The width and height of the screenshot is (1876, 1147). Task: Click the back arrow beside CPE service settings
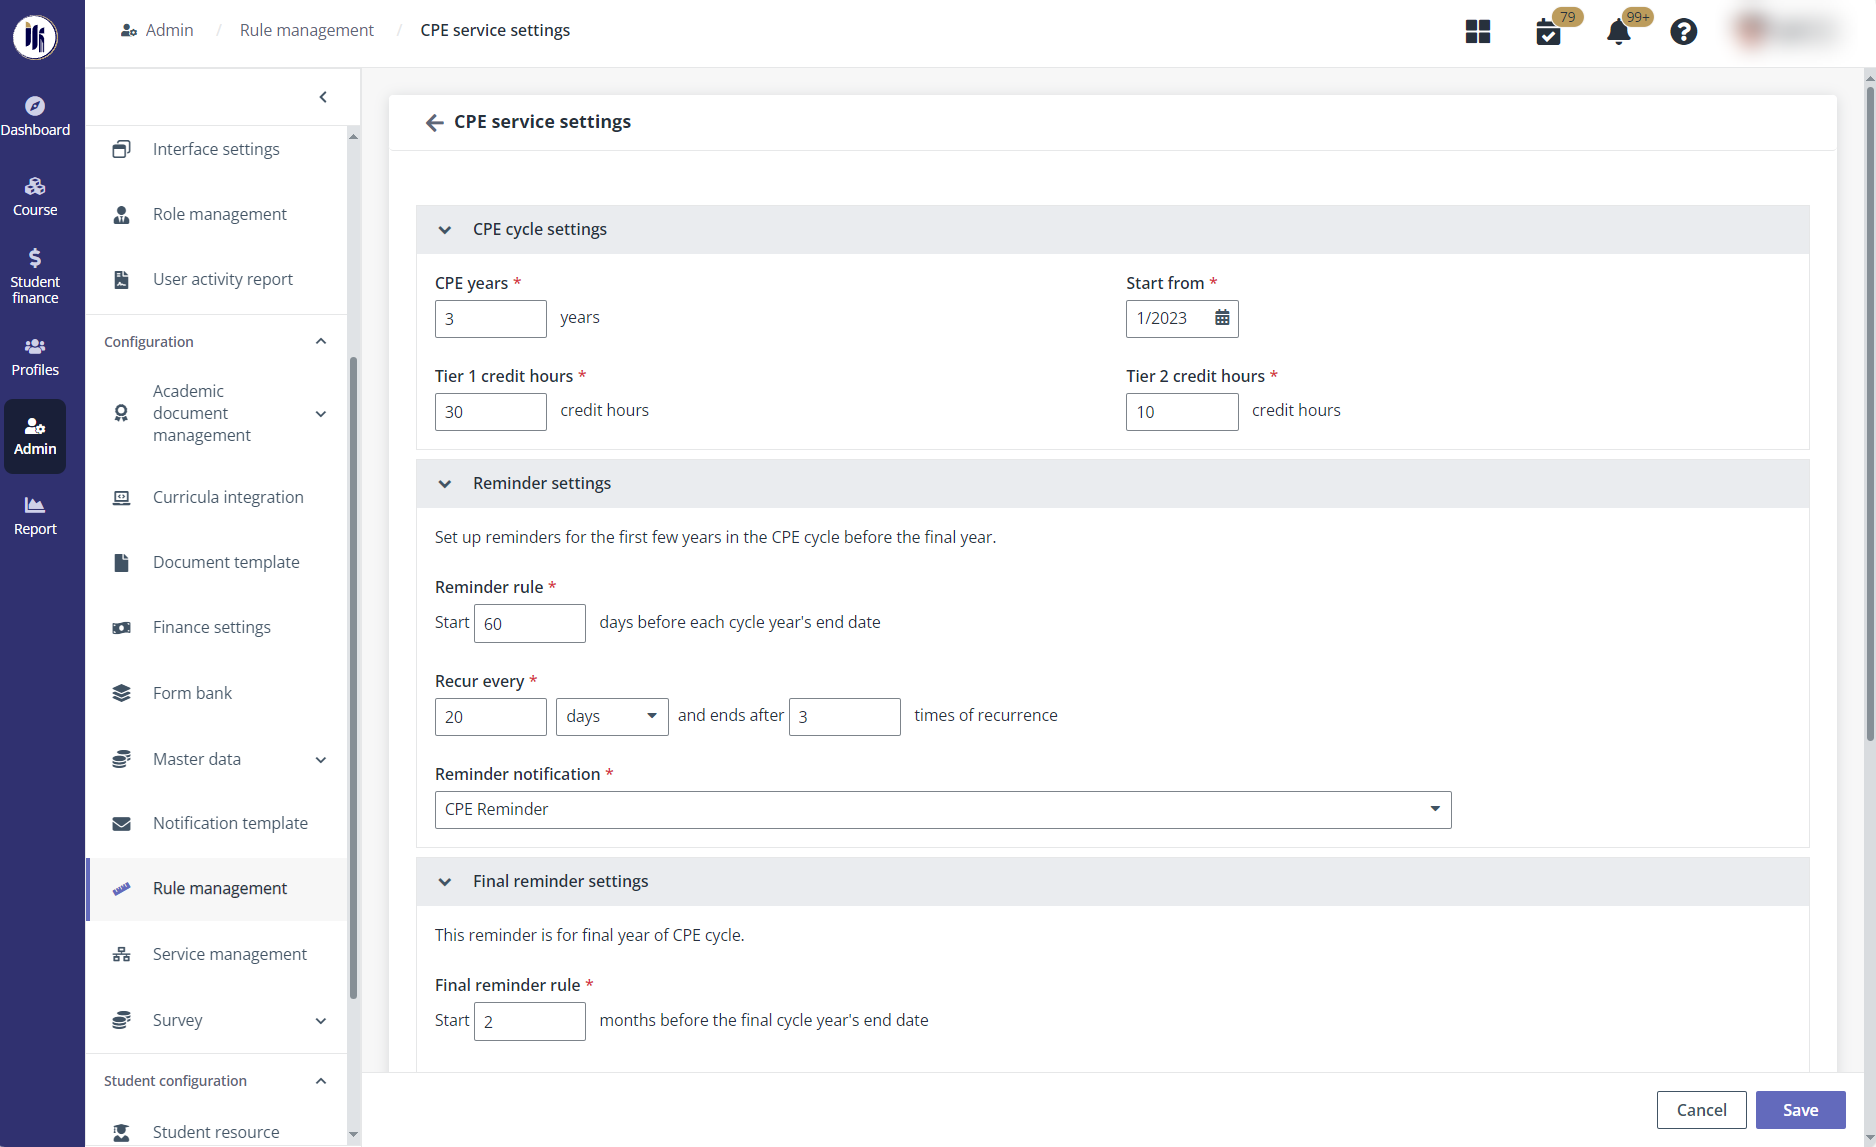click(434, 122)
